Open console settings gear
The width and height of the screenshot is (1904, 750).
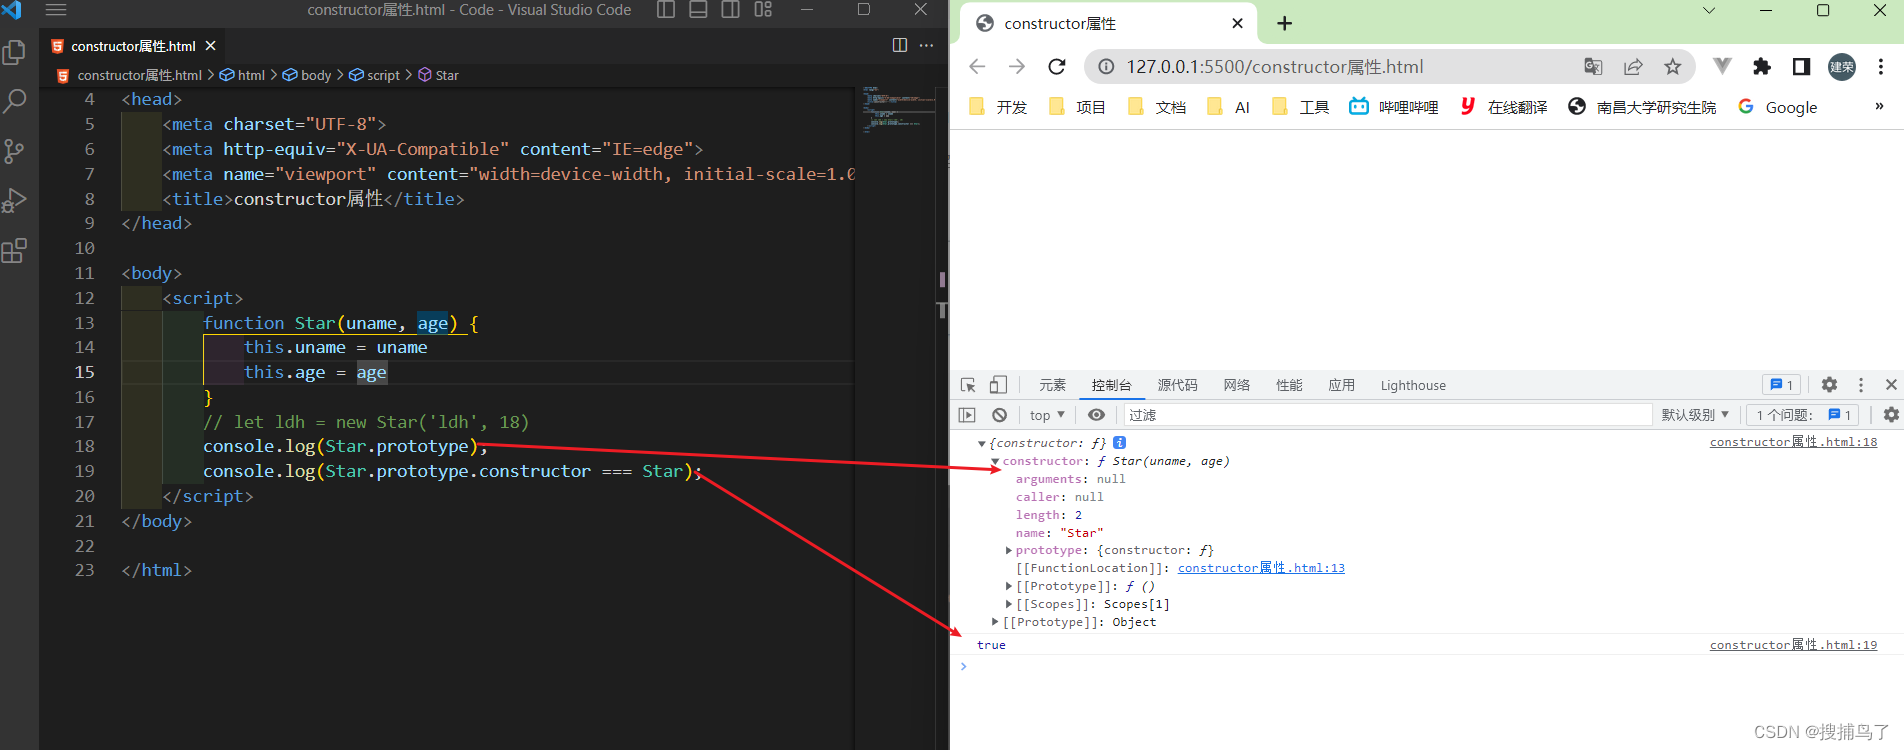point(1891,415)
